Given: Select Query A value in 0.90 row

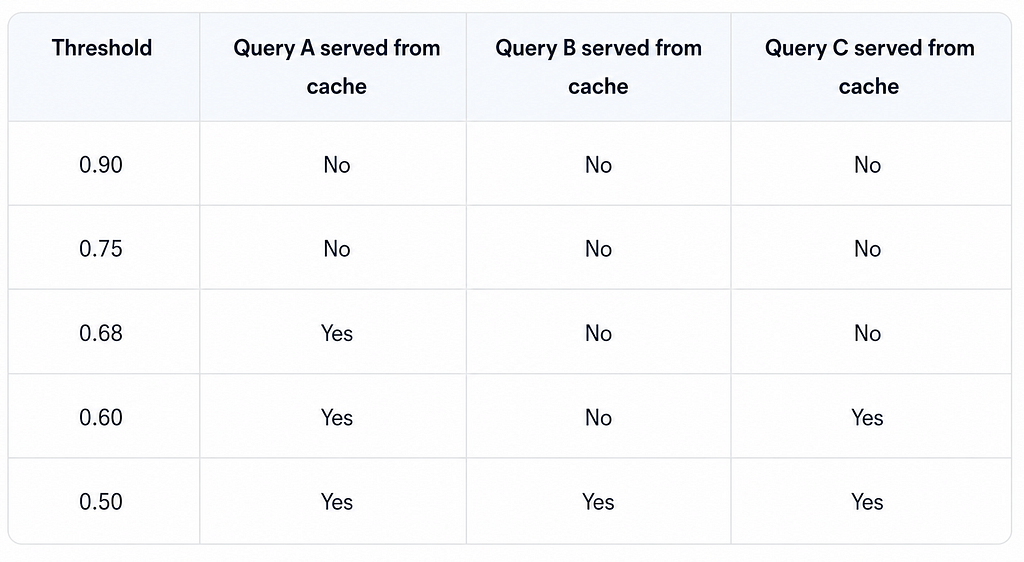Looking at the screenshot, I should [x=337, y=164].
